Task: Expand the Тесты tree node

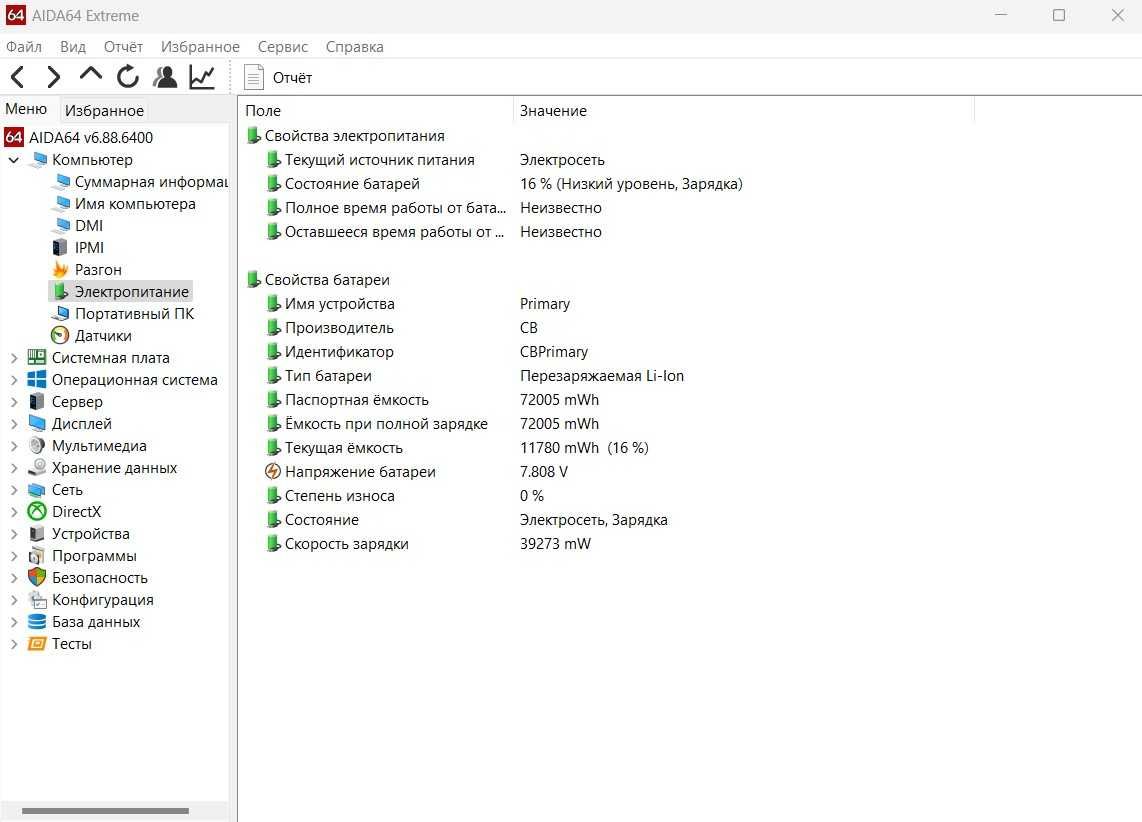Action: coord(14,644)
